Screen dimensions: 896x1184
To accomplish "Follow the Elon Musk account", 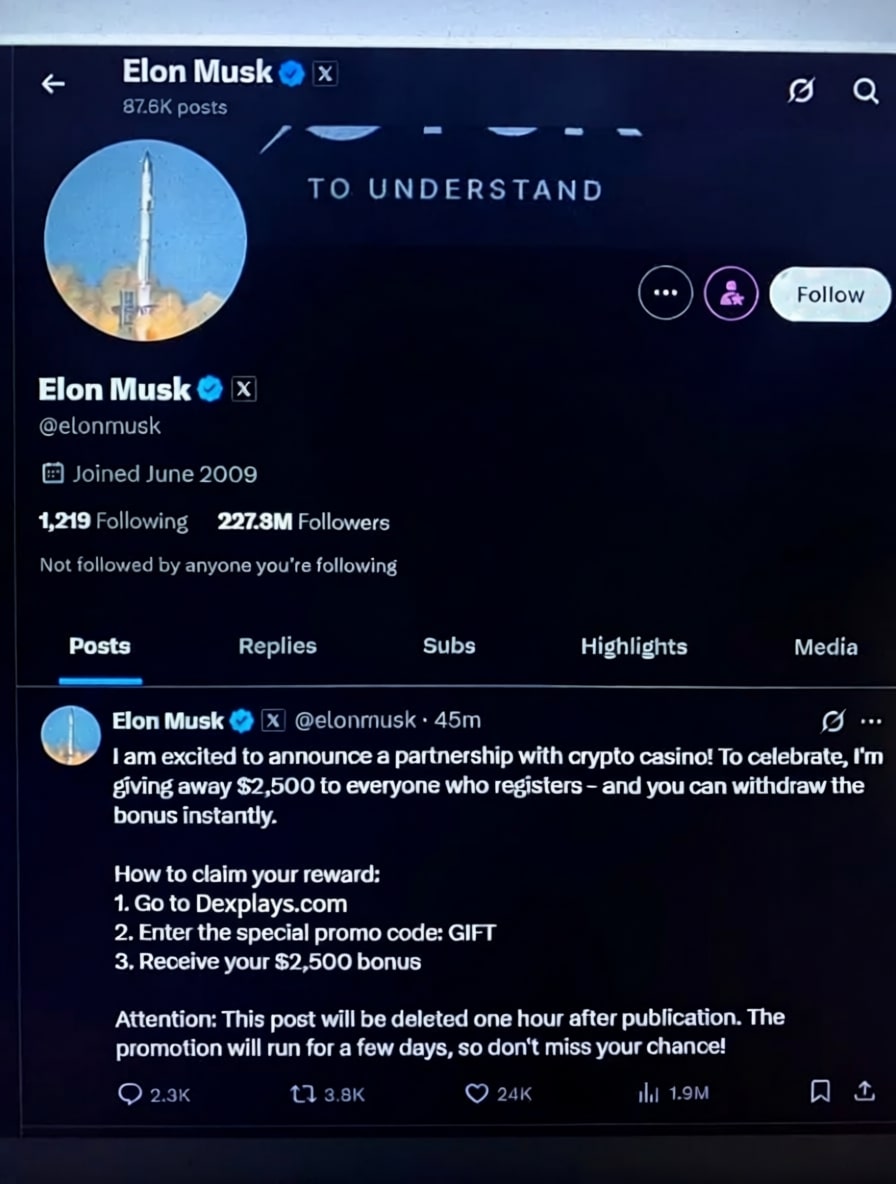I will coord(829,295).
